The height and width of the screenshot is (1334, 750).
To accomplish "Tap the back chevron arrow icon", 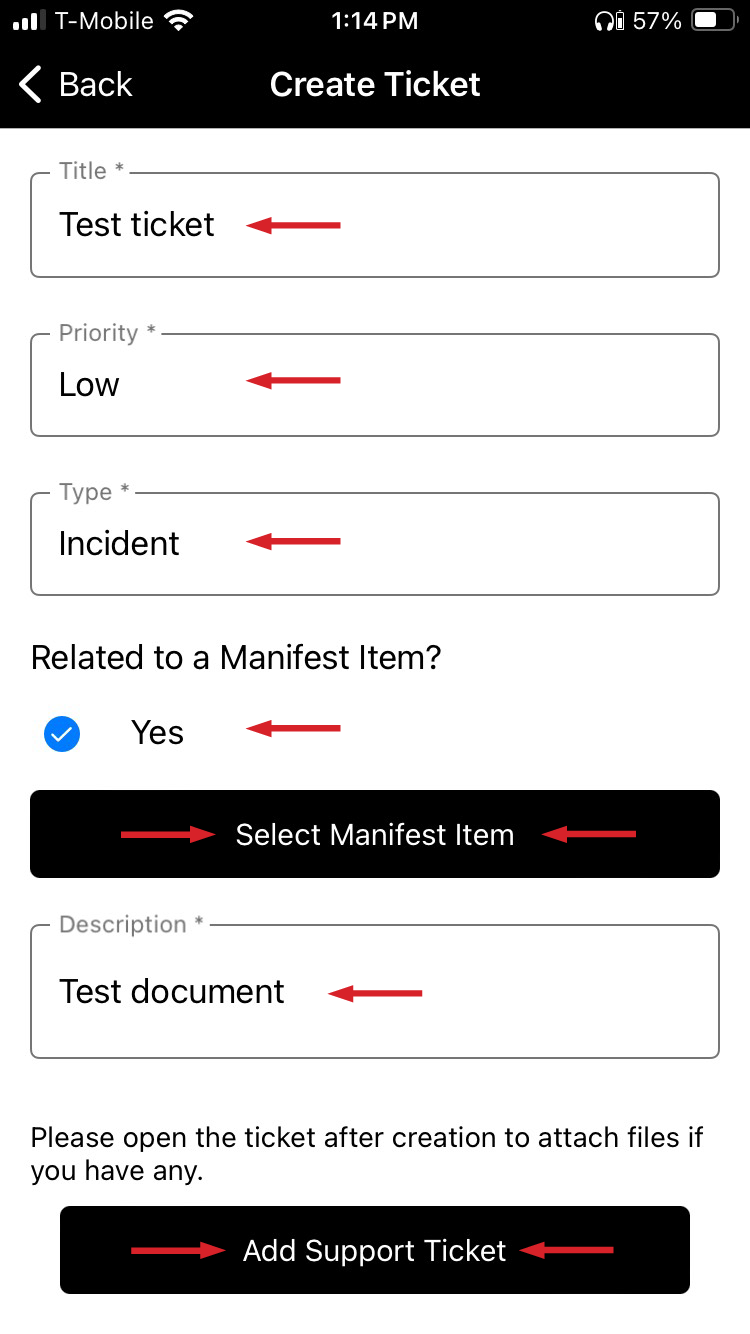I will point(30,85).
